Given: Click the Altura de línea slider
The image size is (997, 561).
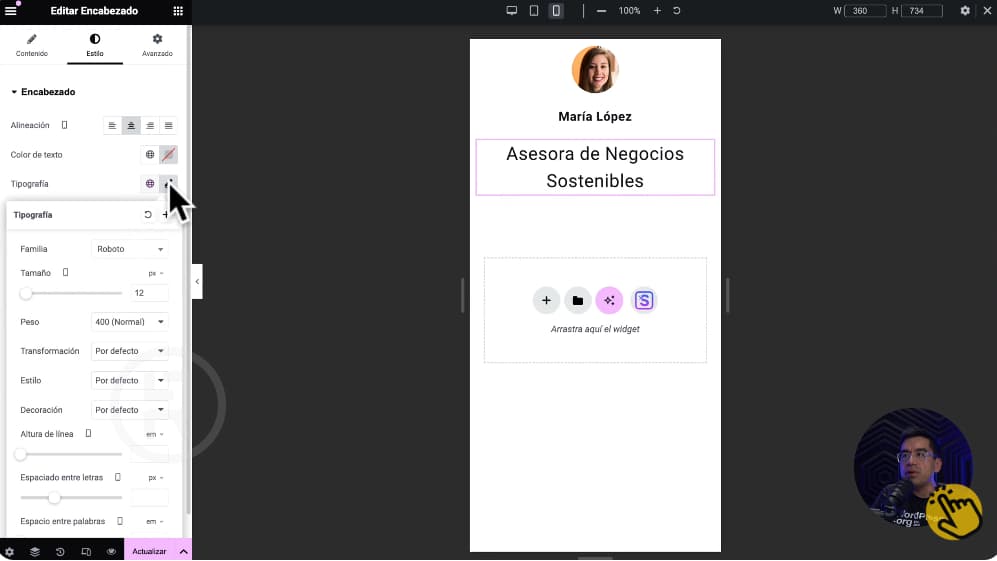Looking at the screenshot, I should pos(71,454).
